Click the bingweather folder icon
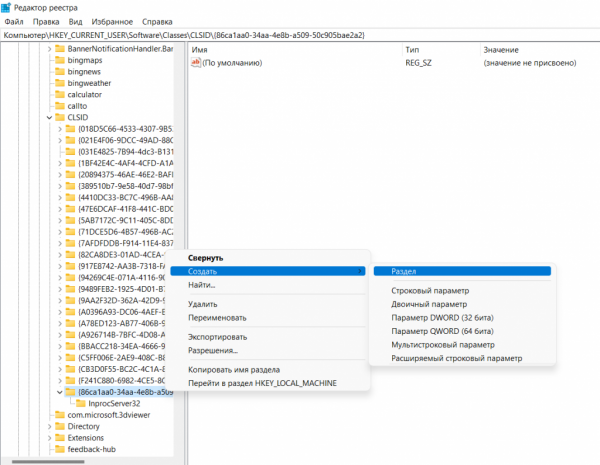 click(x=60, y=83)
